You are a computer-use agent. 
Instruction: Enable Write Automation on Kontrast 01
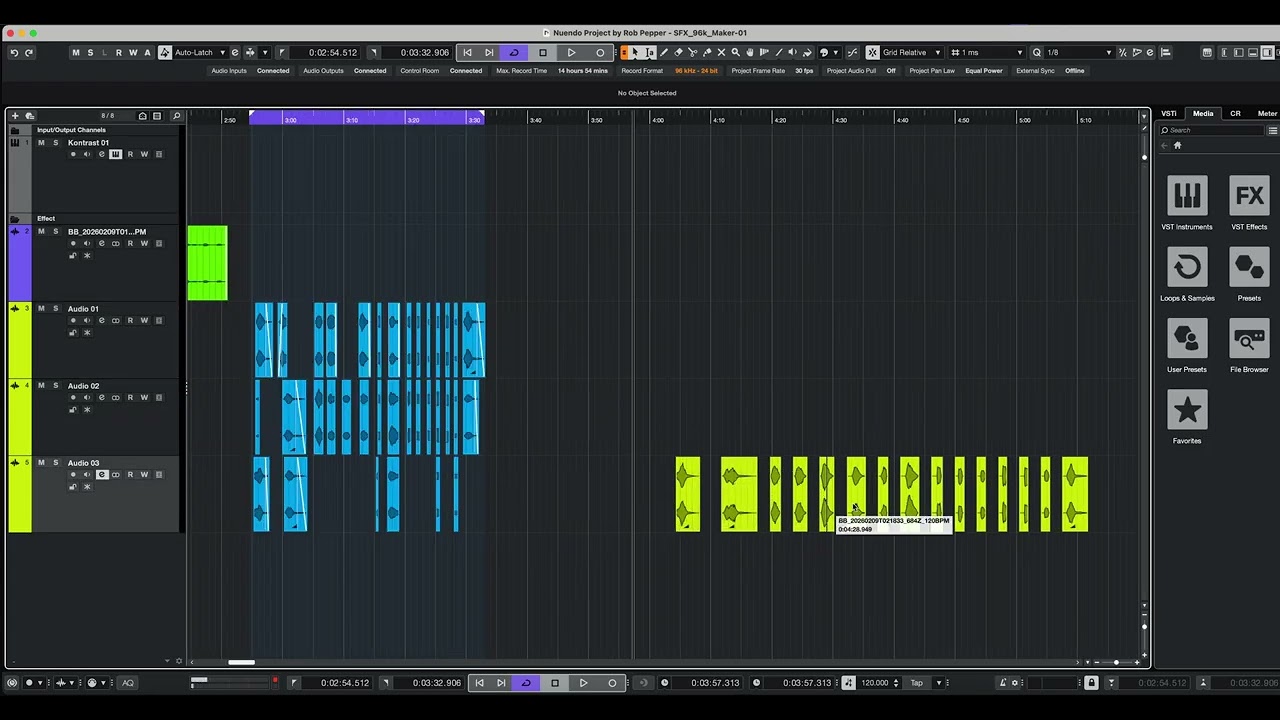pyautogui.click(x=144, y=154)
